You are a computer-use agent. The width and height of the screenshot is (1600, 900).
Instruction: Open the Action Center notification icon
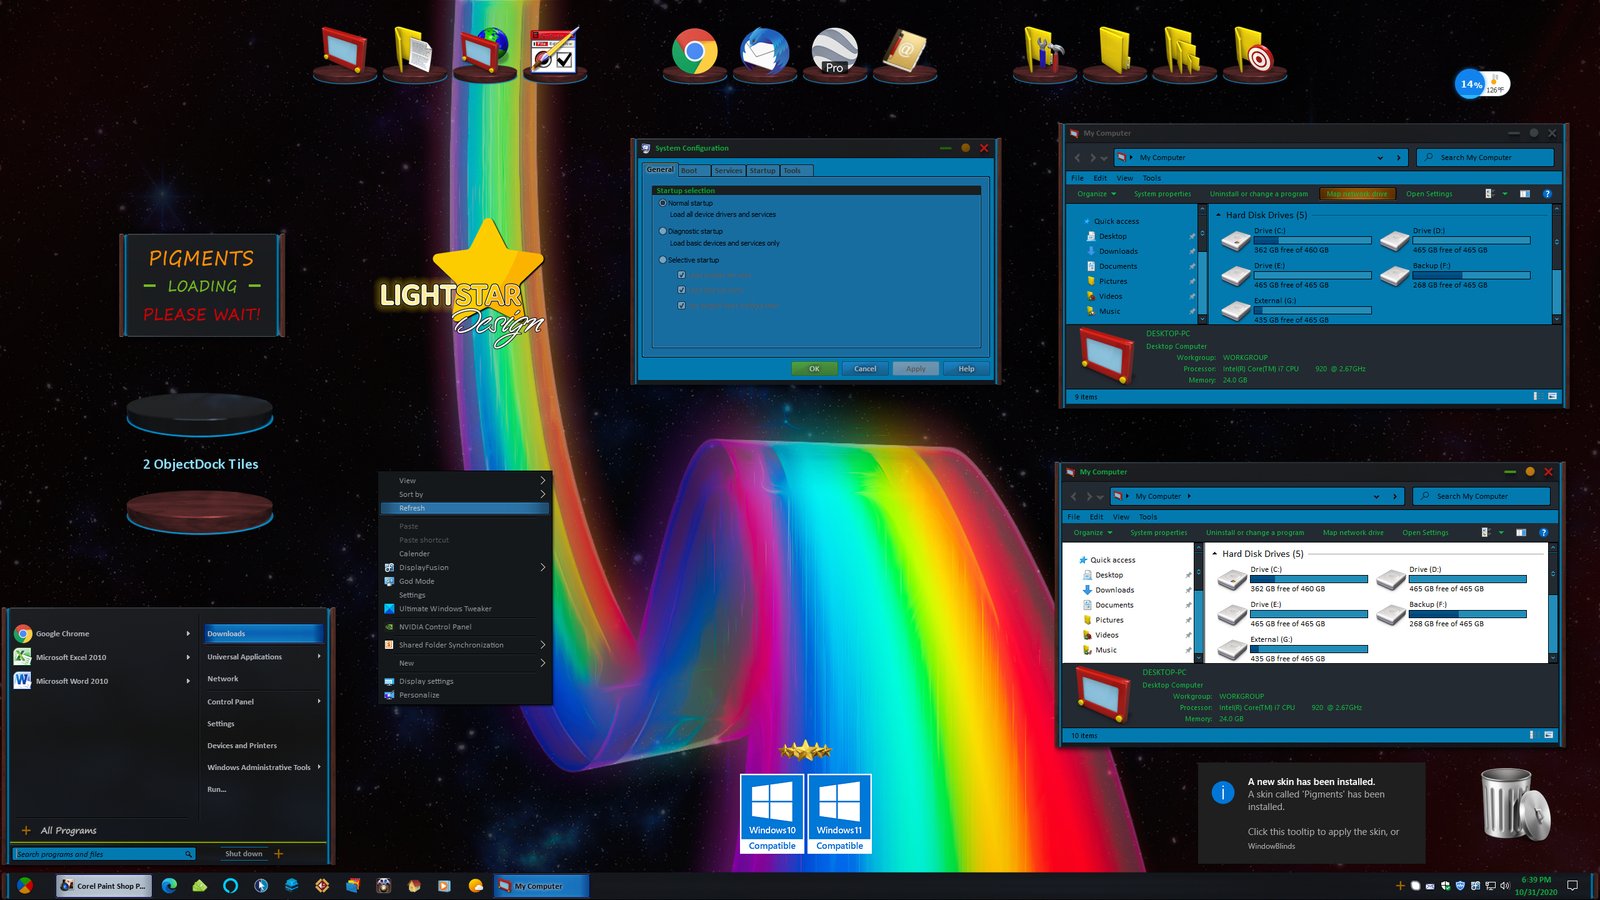coord(1572,885)
